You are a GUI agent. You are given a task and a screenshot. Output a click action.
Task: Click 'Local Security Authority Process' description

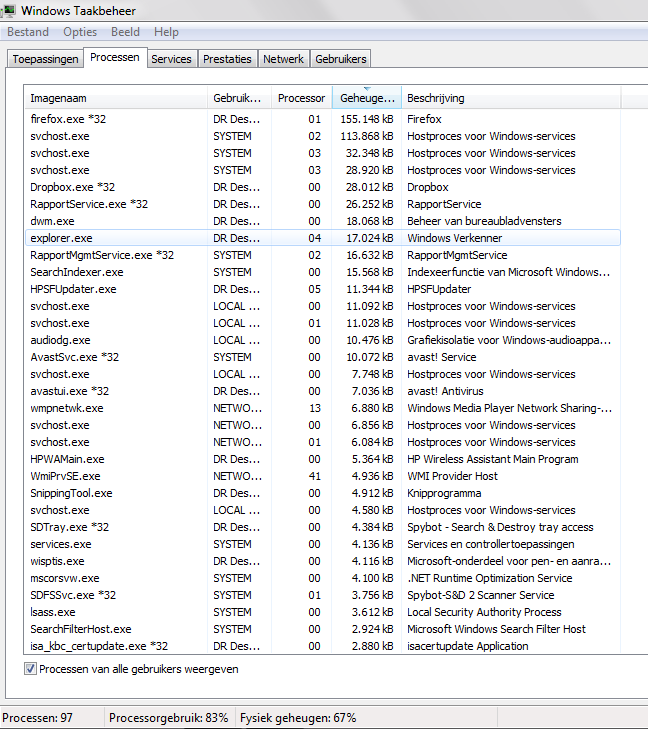click(484, 612)
